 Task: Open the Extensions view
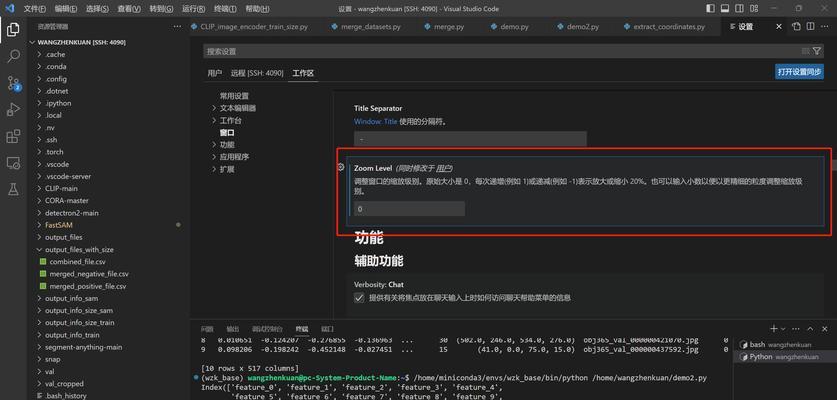(13, 136)
